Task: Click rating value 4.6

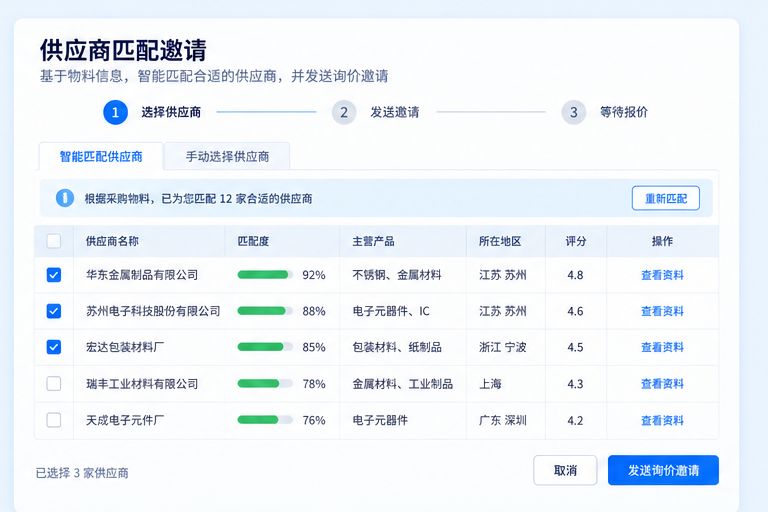Action: click(x=575, y=311)
